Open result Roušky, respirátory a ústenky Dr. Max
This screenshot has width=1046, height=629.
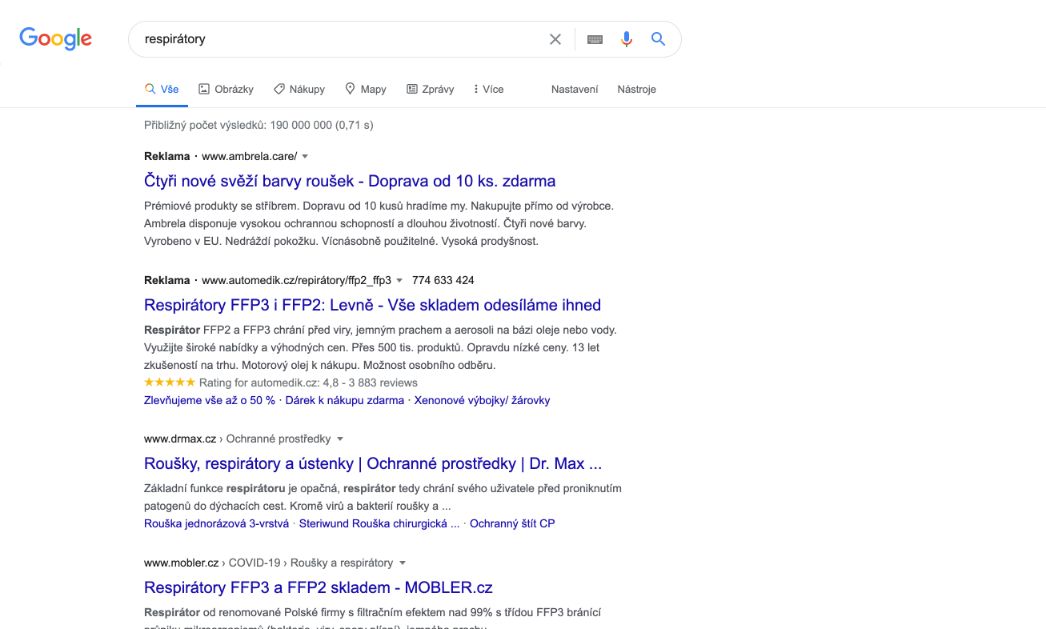tap(373, 464)
